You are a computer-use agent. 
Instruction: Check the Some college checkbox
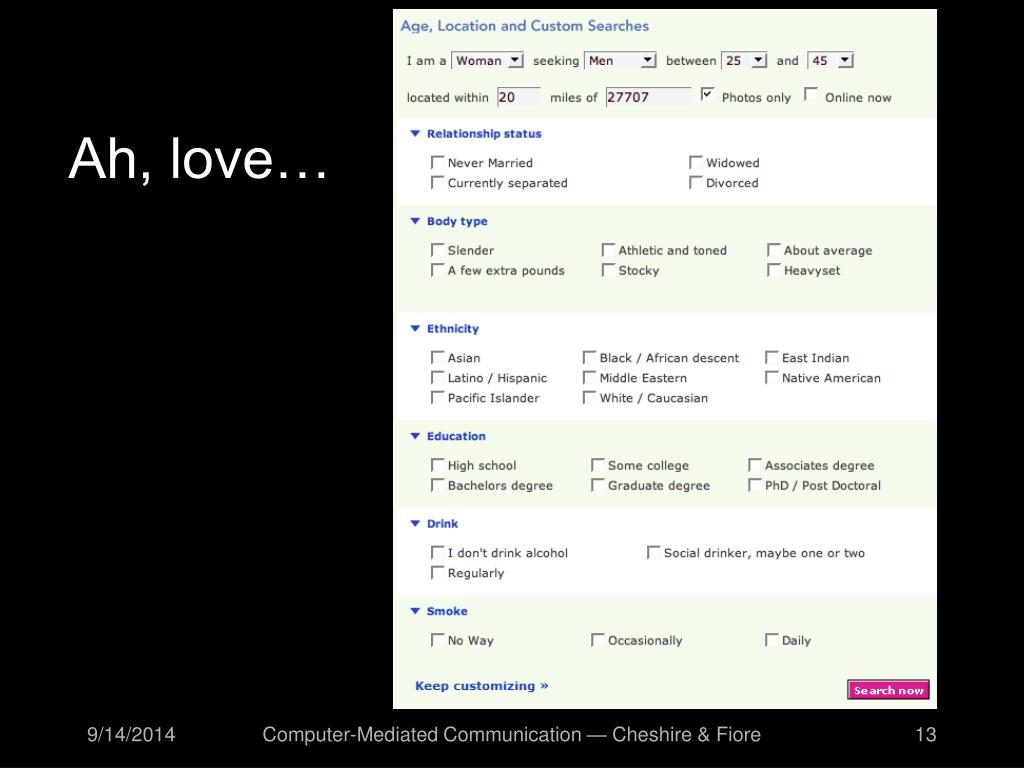pyautogui.click(x=598, y=464)
